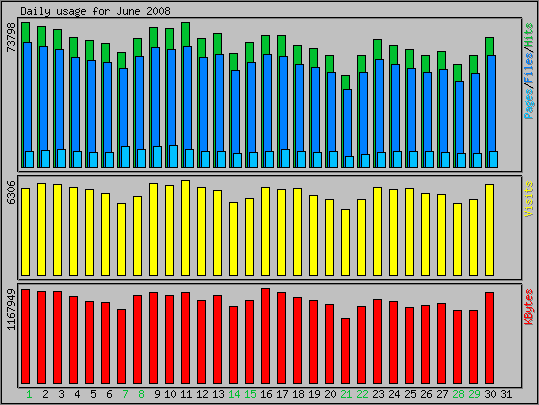Click the green Hits bar top for day 11

coord(185,34)
